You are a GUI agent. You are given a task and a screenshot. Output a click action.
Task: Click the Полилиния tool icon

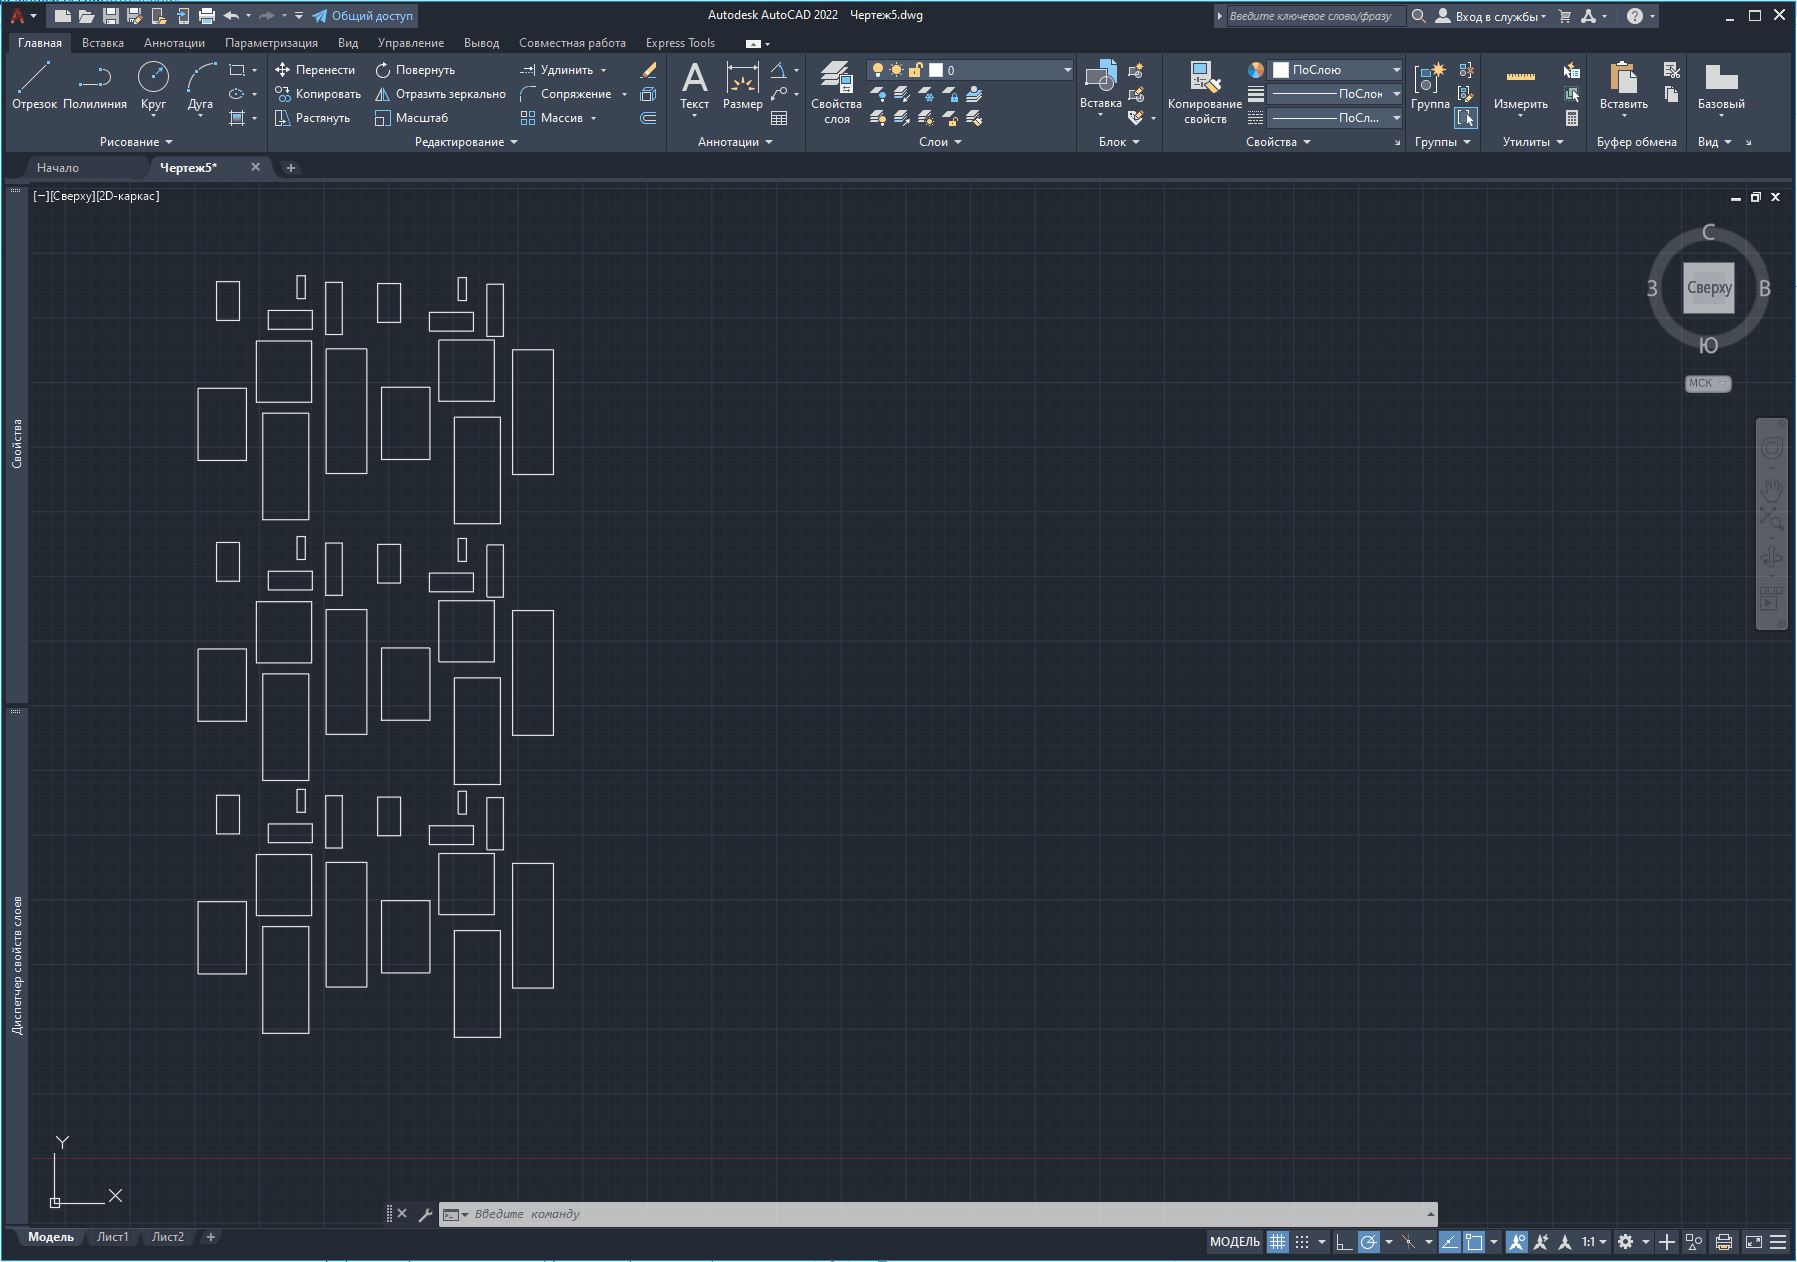coord(95,84)
